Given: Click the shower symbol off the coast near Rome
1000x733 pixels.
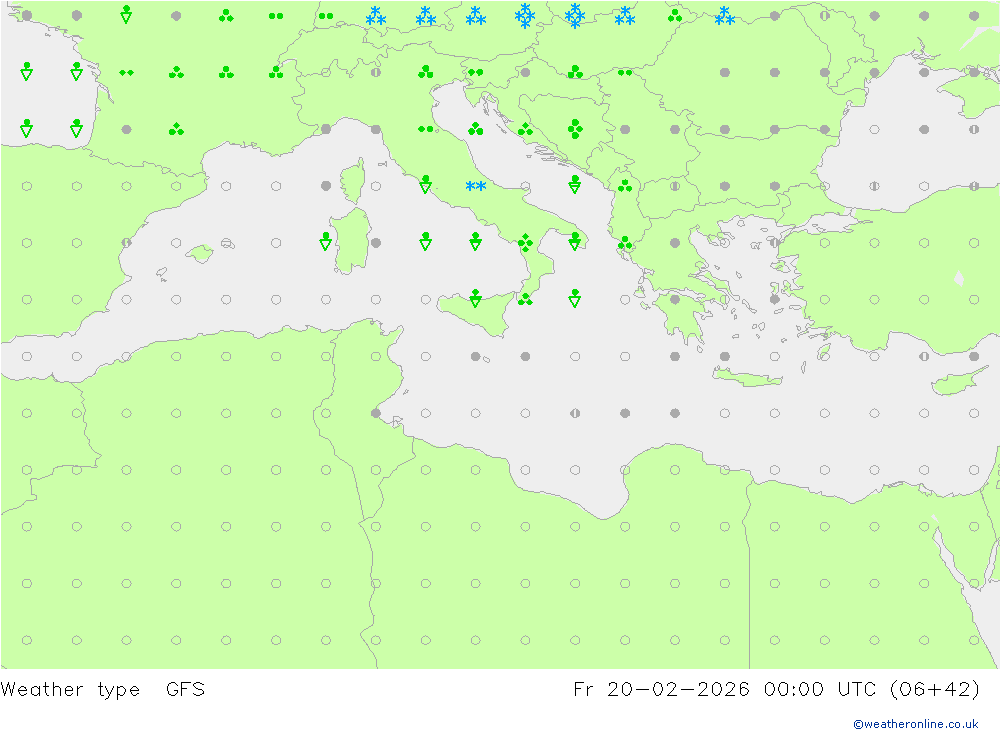Looking at the screenshot, I should [x=426, y=185].
